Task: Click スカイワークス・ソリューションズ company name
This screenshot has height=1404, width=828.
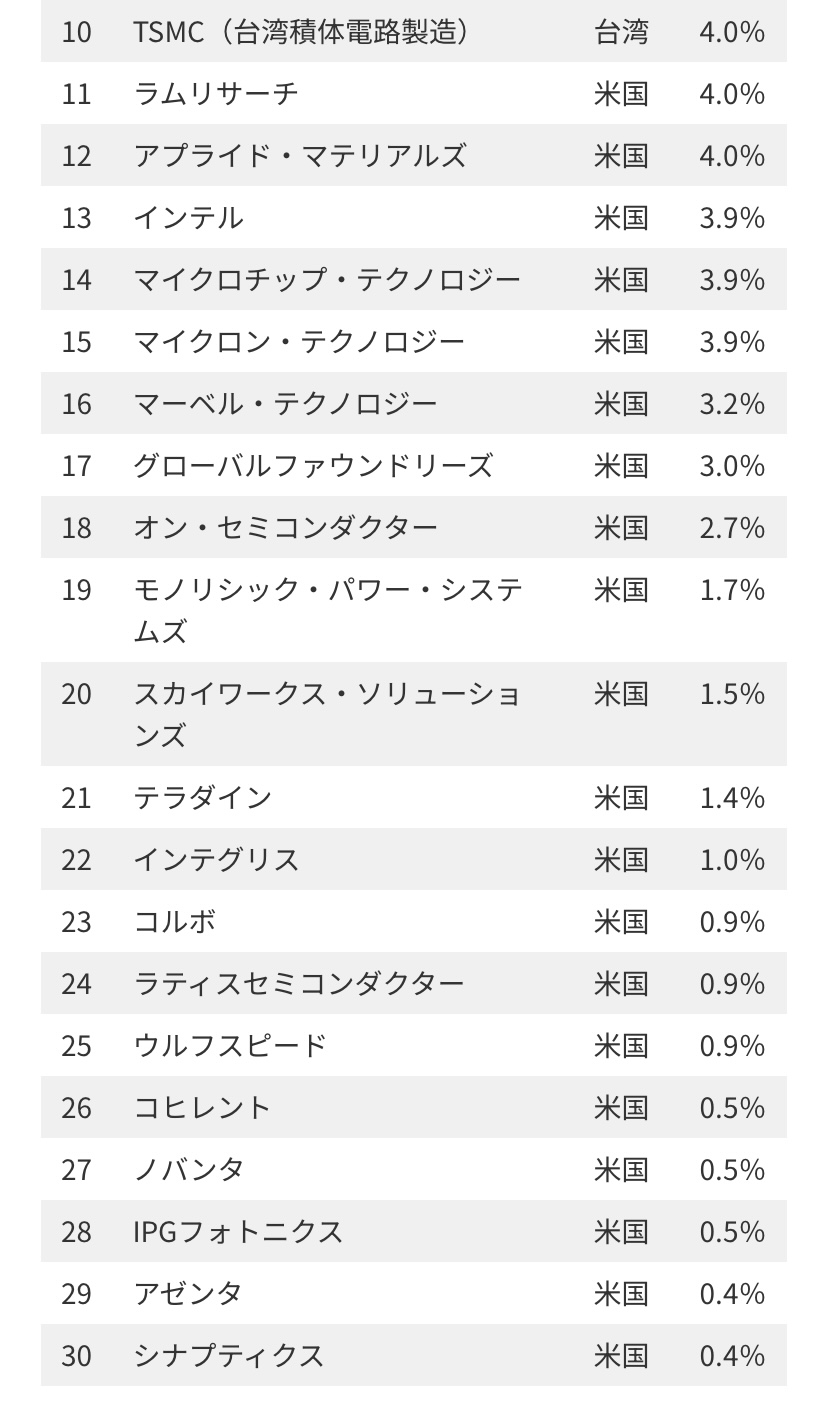Action: click(327, 714)
